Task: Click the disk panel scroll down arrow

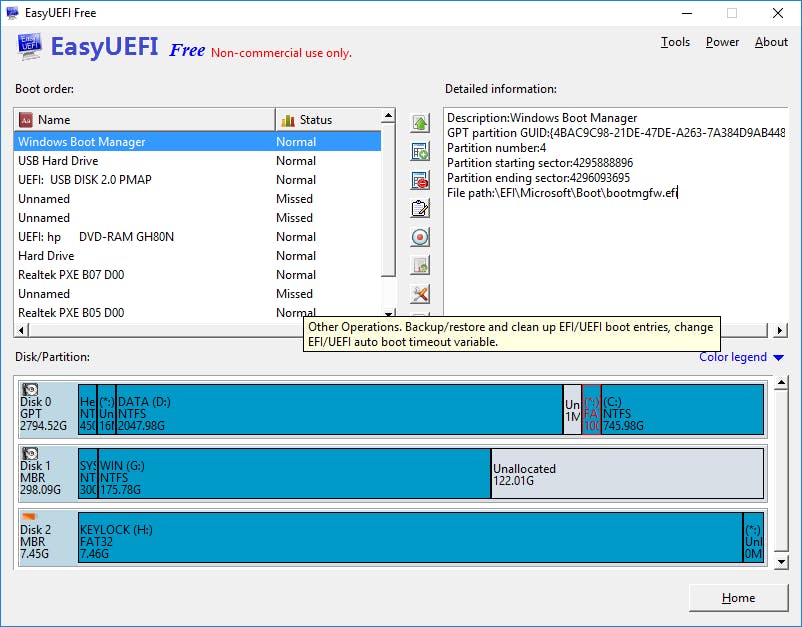Action: [781, 562]
